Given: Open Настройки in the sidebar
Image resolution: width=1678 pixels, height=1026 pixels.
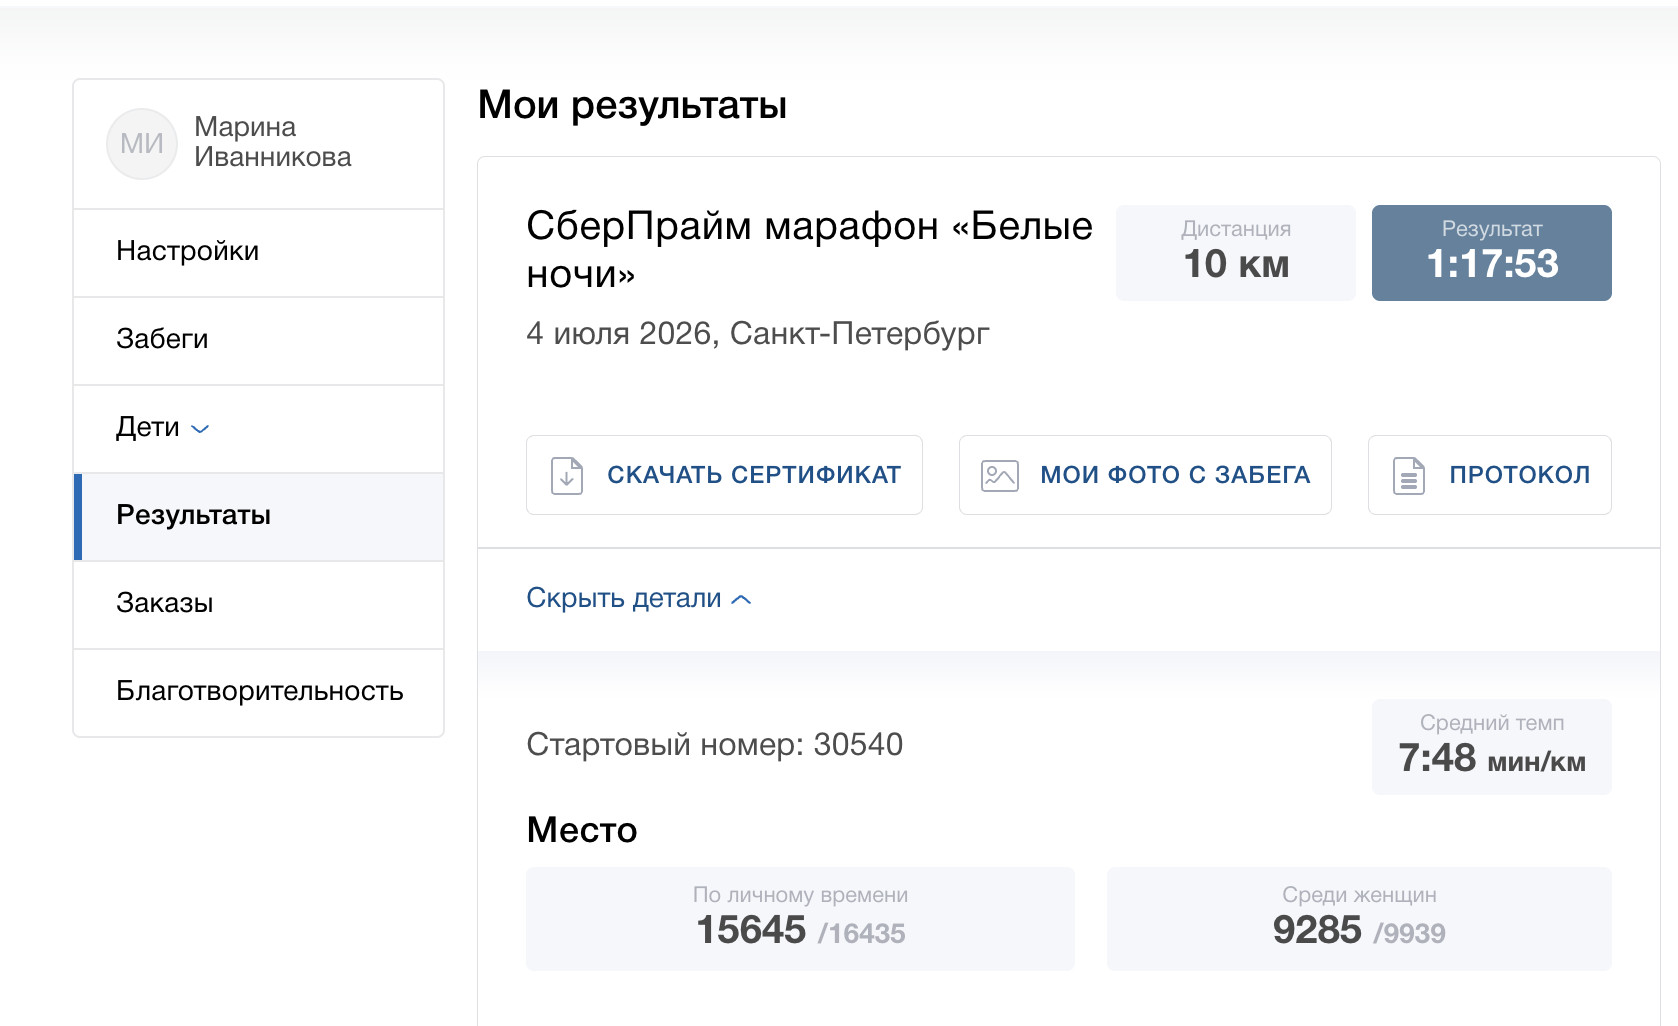Looking at the screenshot, I should coord(259,252).
